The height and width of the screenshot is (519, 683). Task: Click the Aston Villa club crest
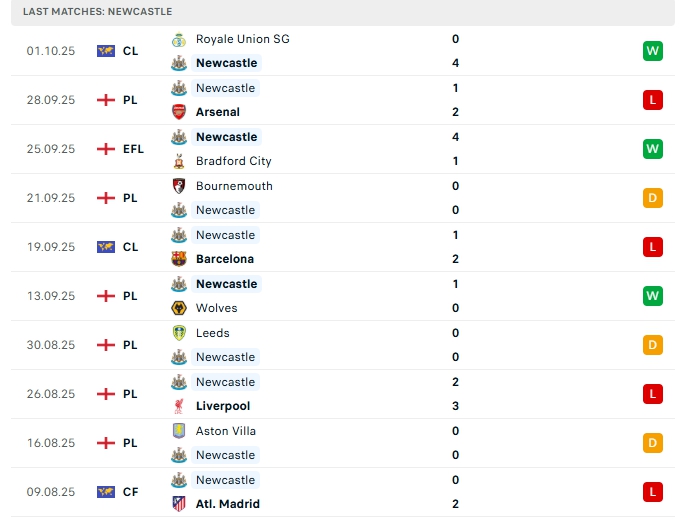coord(179,431)
